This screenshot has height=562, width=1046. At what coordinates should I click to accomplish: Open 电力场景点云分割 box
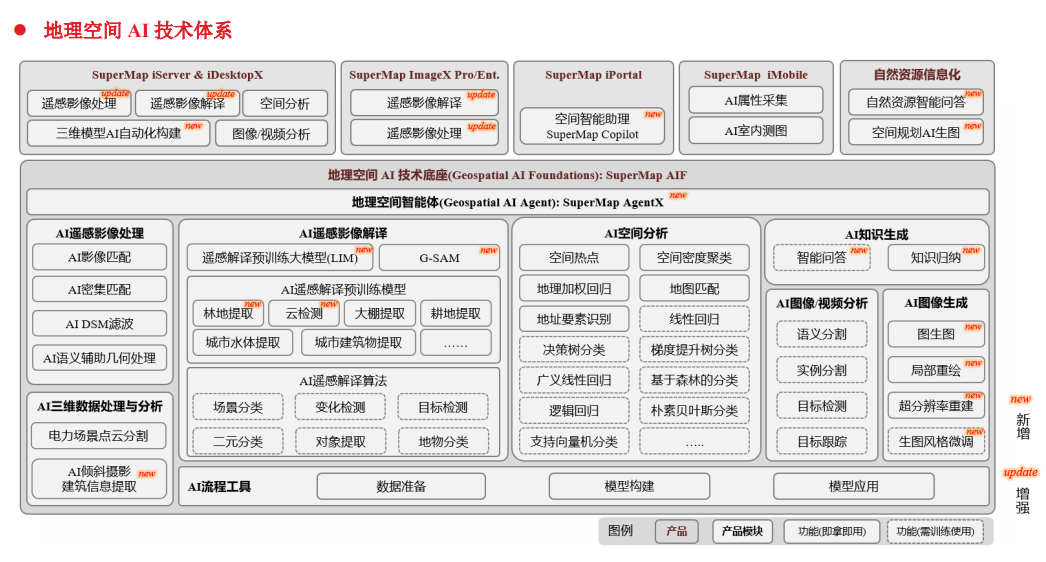(x=99, y=436)
